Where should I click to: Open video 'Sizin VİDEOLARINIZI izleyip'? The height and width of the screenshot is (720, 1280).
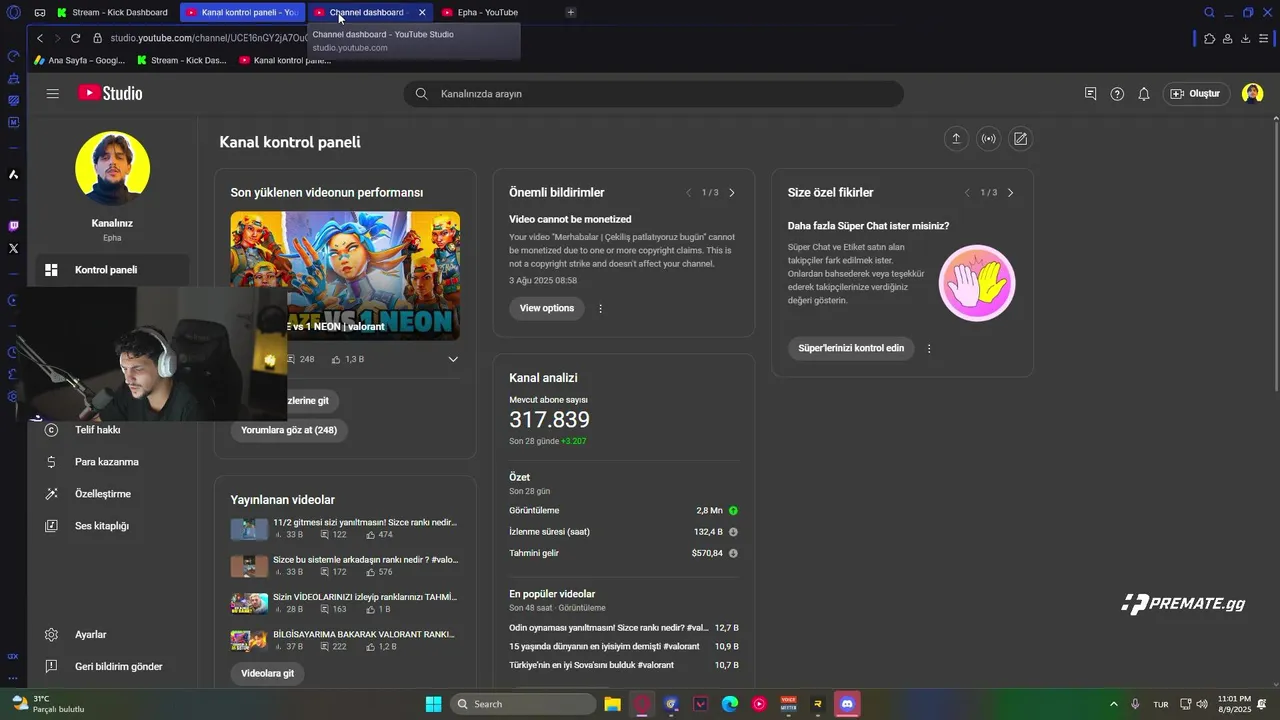365,596
